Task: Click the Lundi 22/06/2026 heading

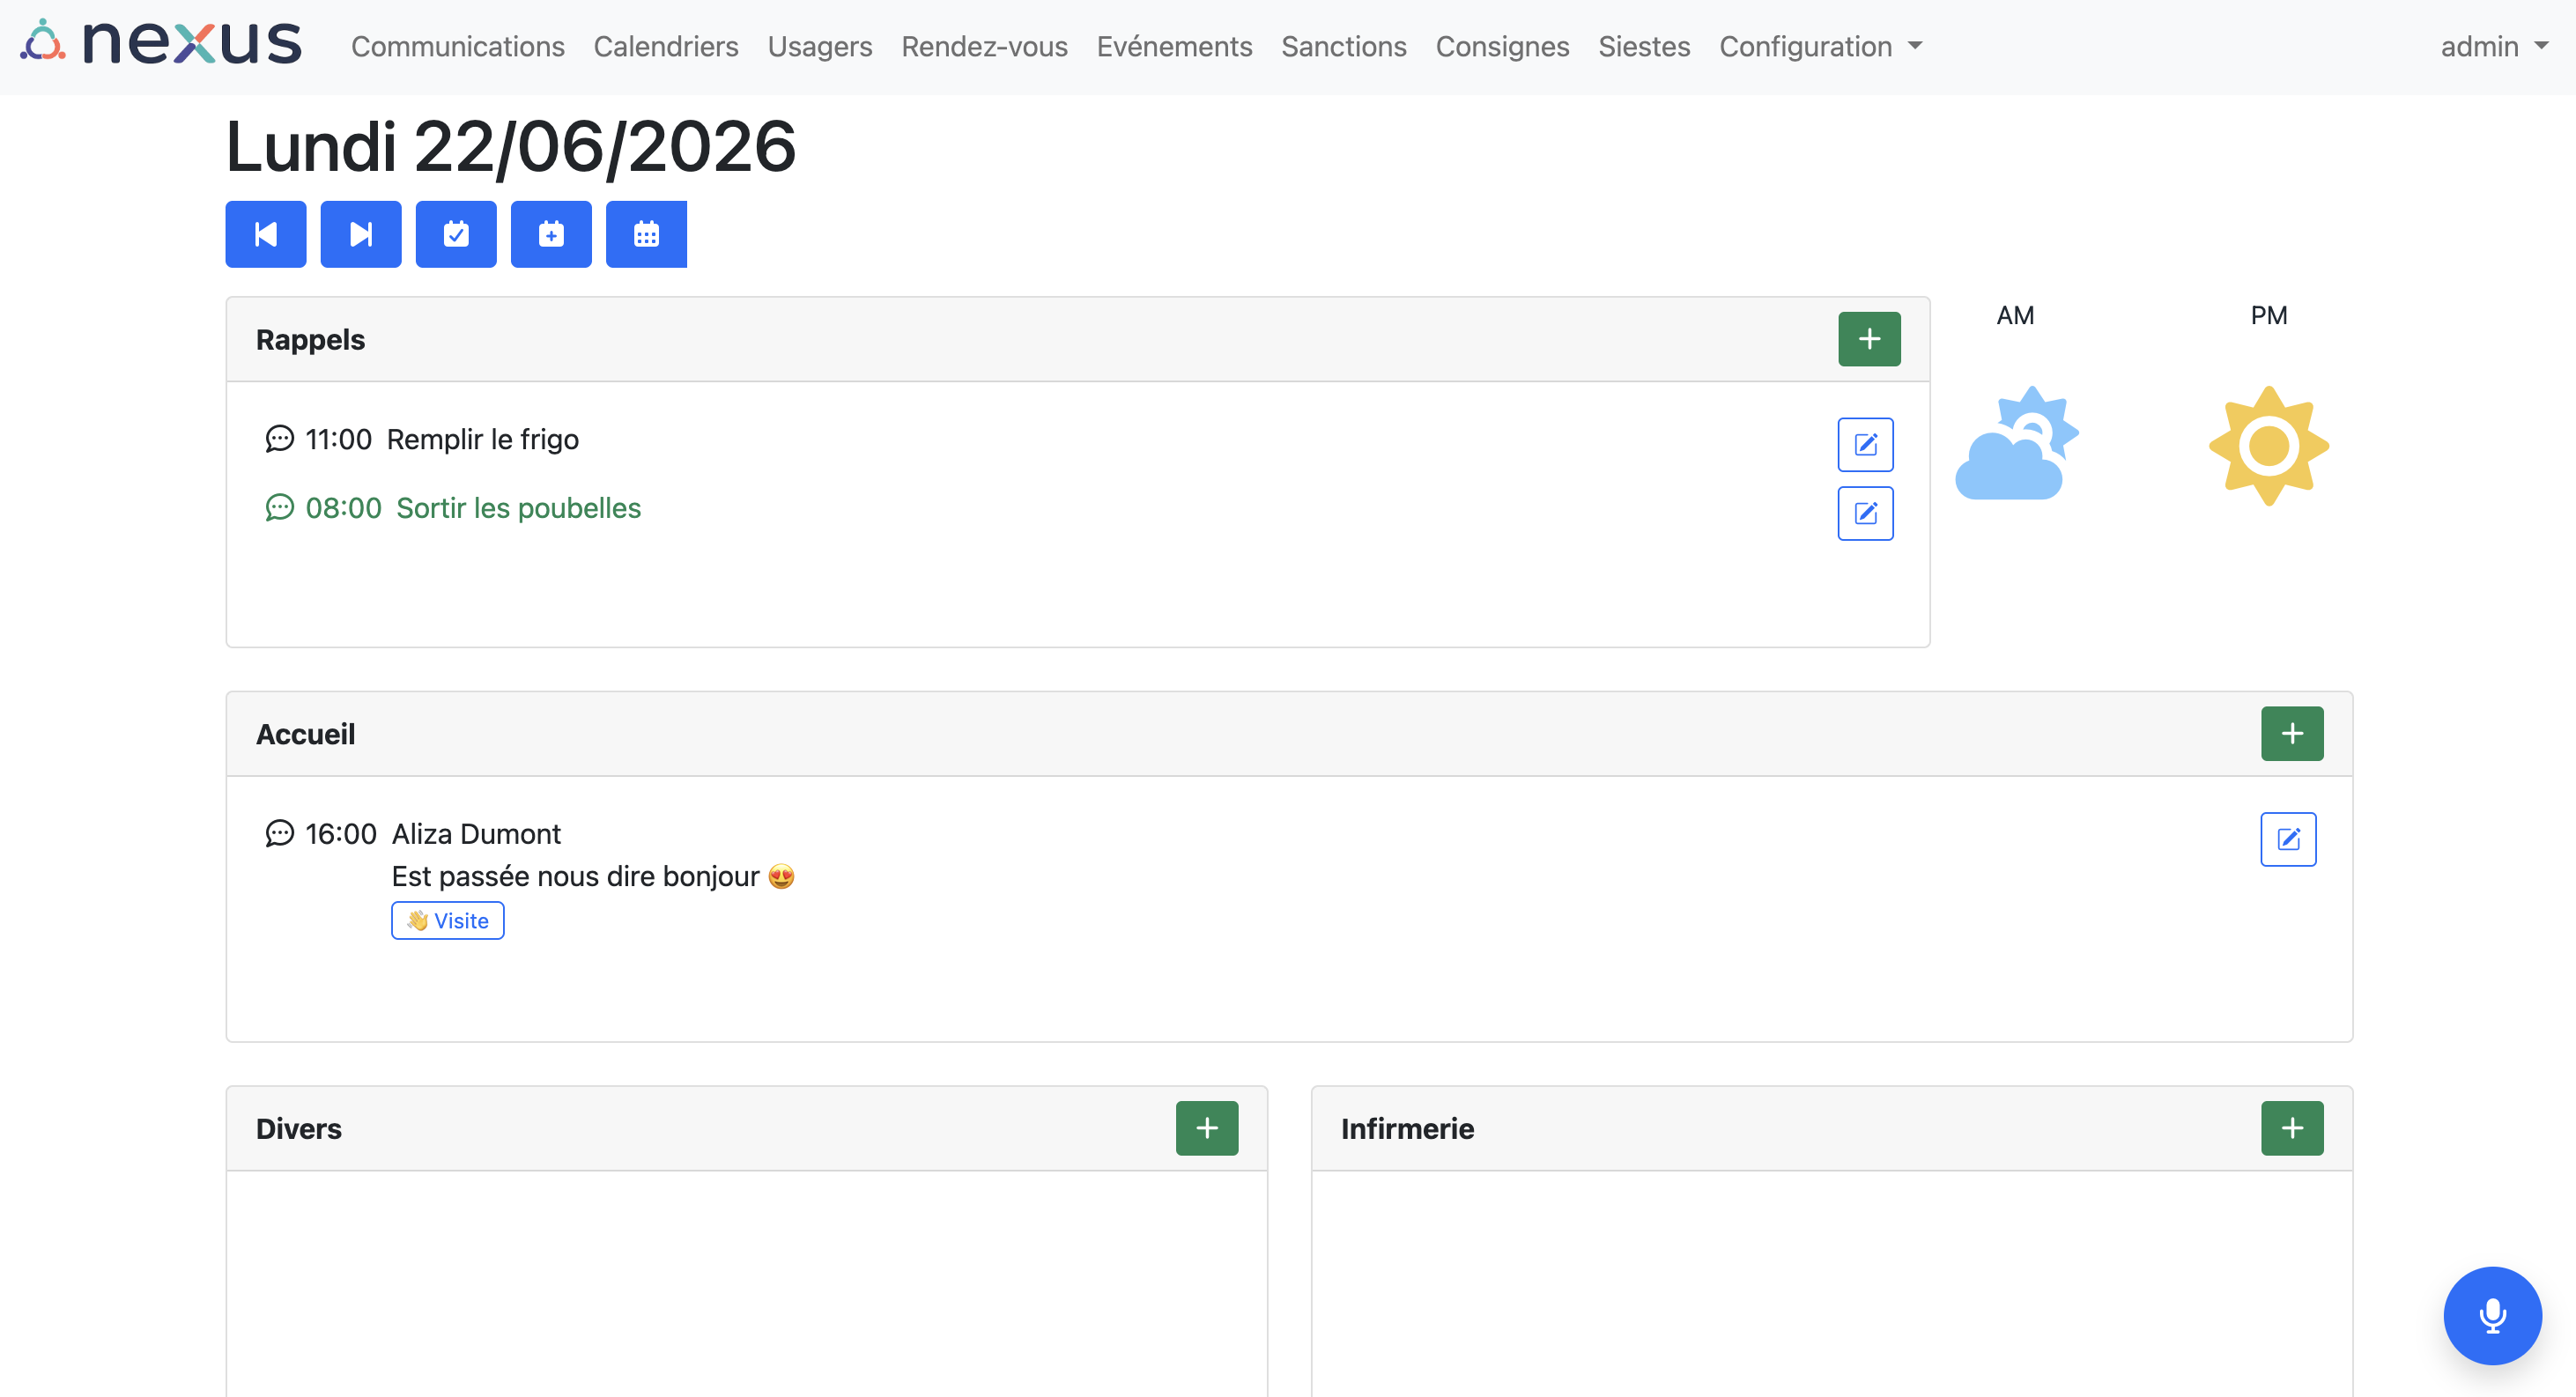Action: [x=511, y=147]
